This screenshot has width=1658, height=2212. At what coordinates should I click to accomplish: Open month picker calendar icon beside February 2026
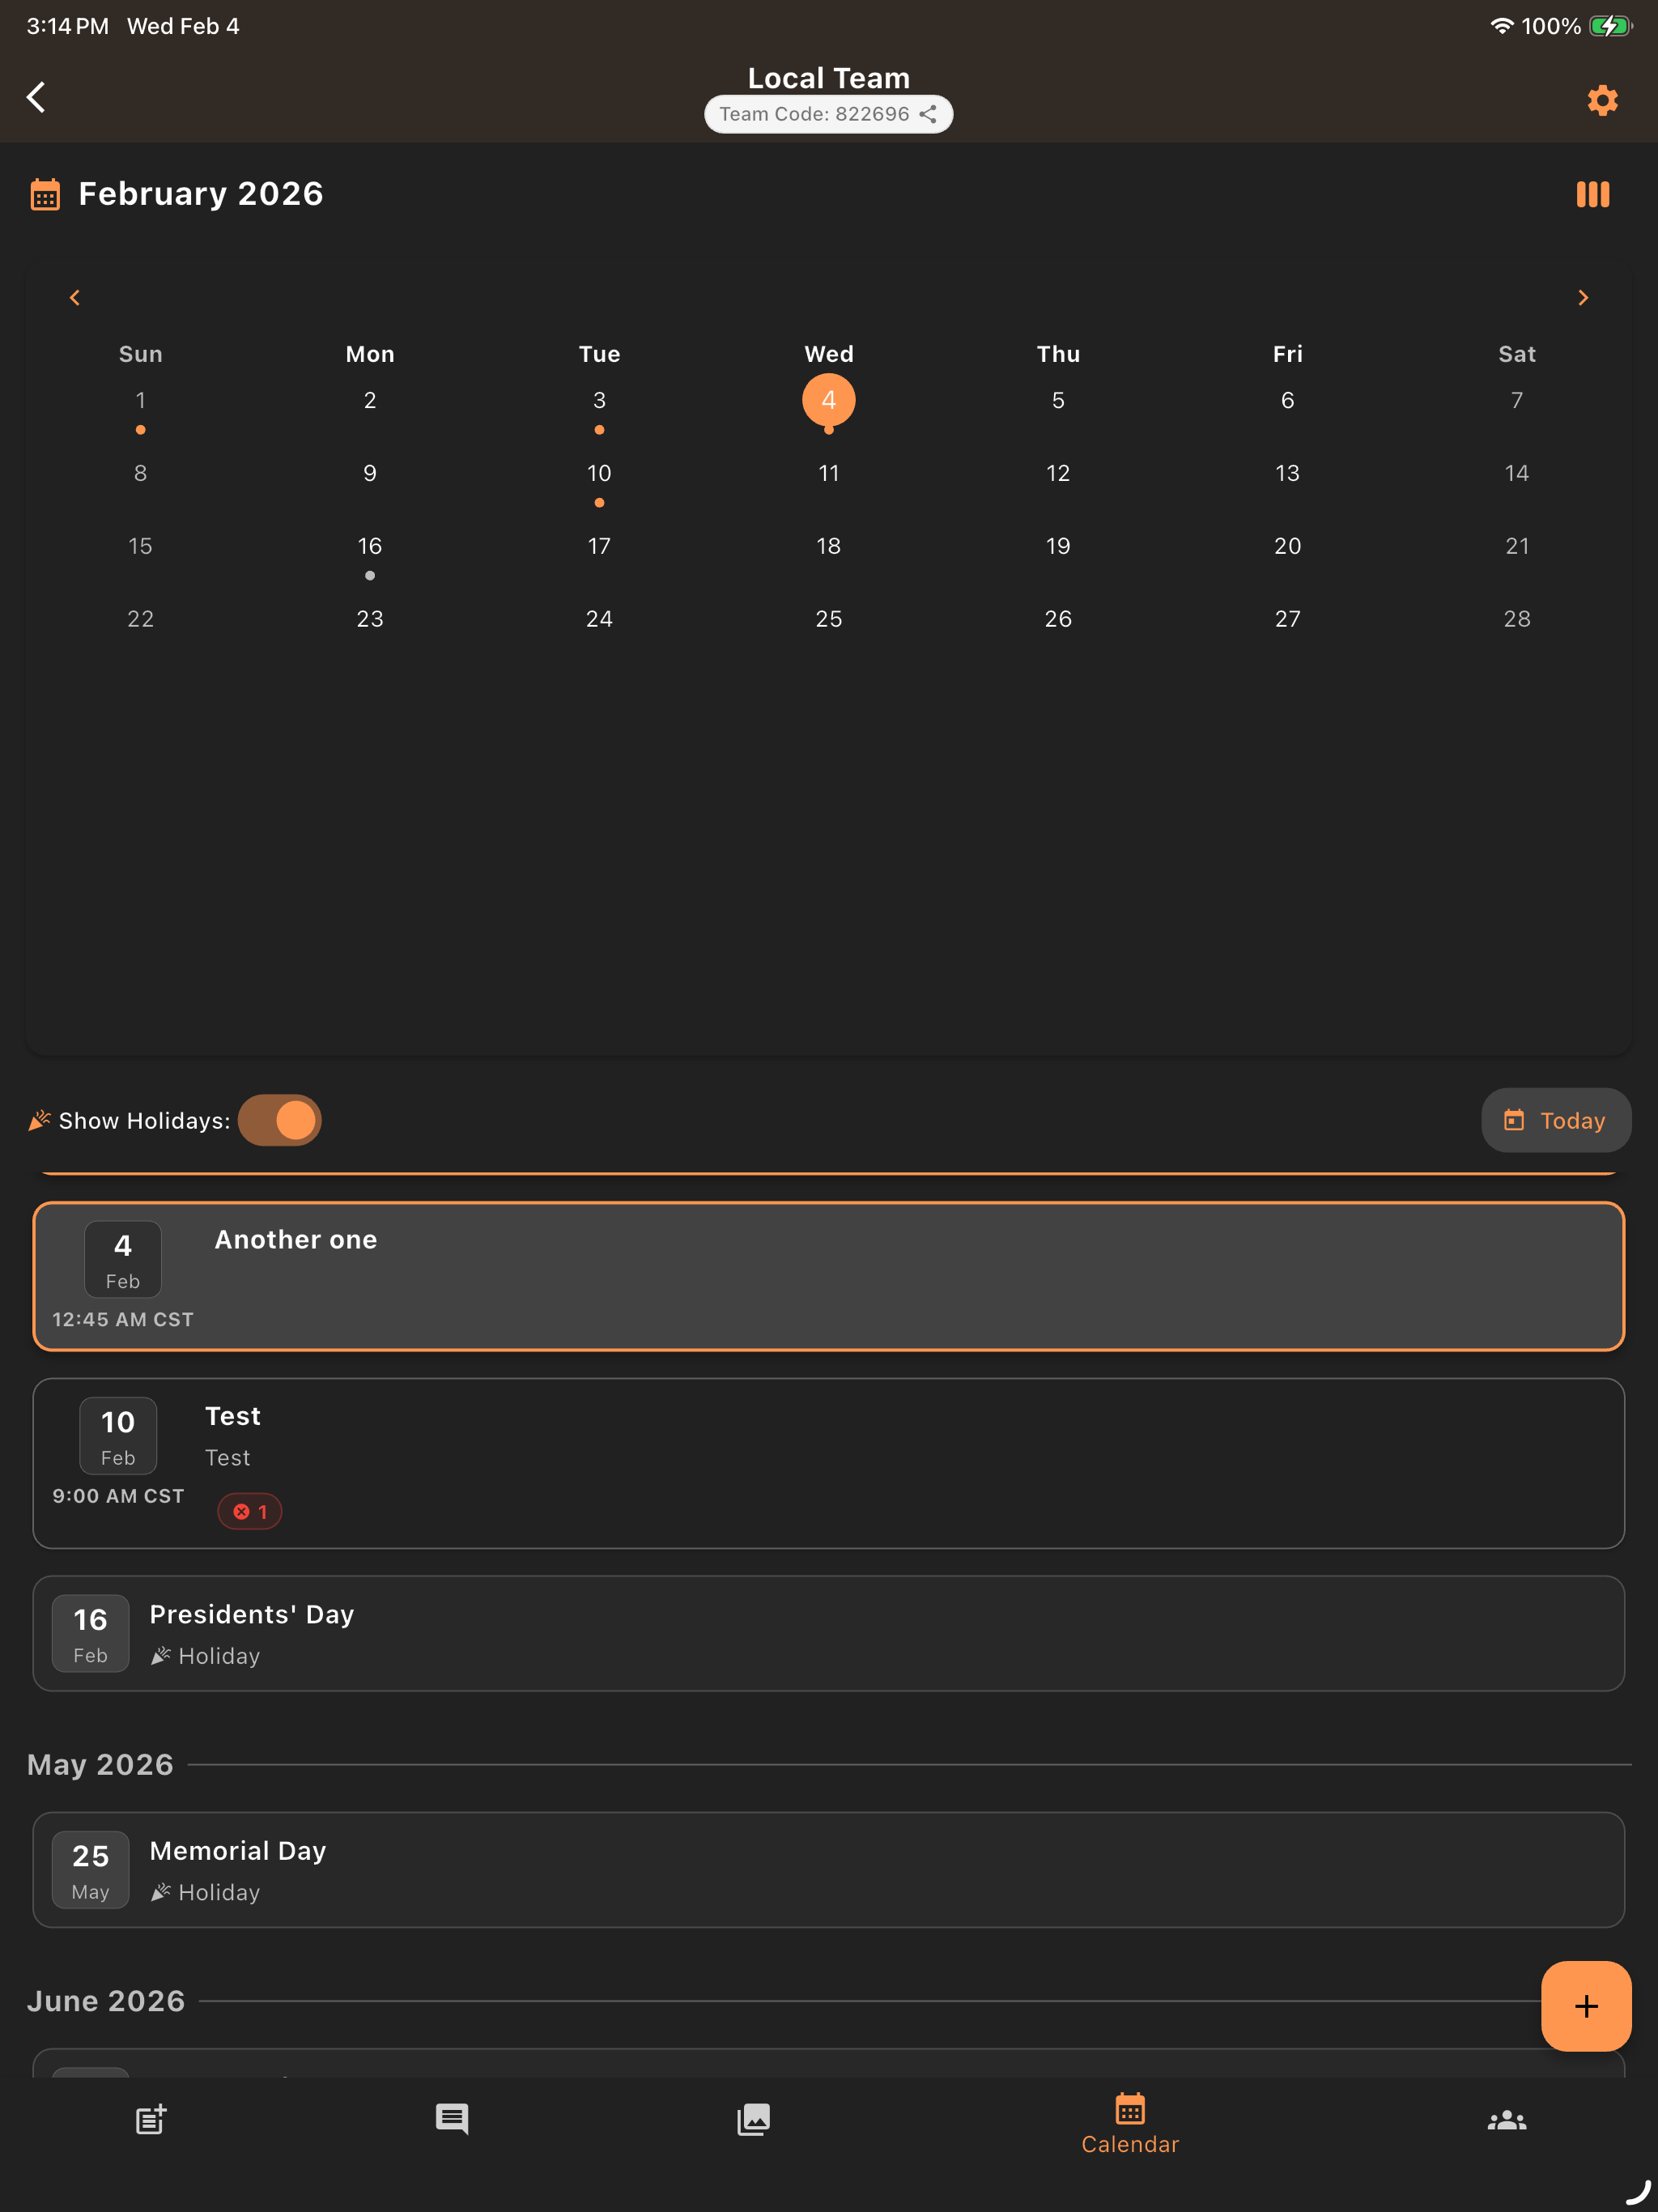click(45, 194)
